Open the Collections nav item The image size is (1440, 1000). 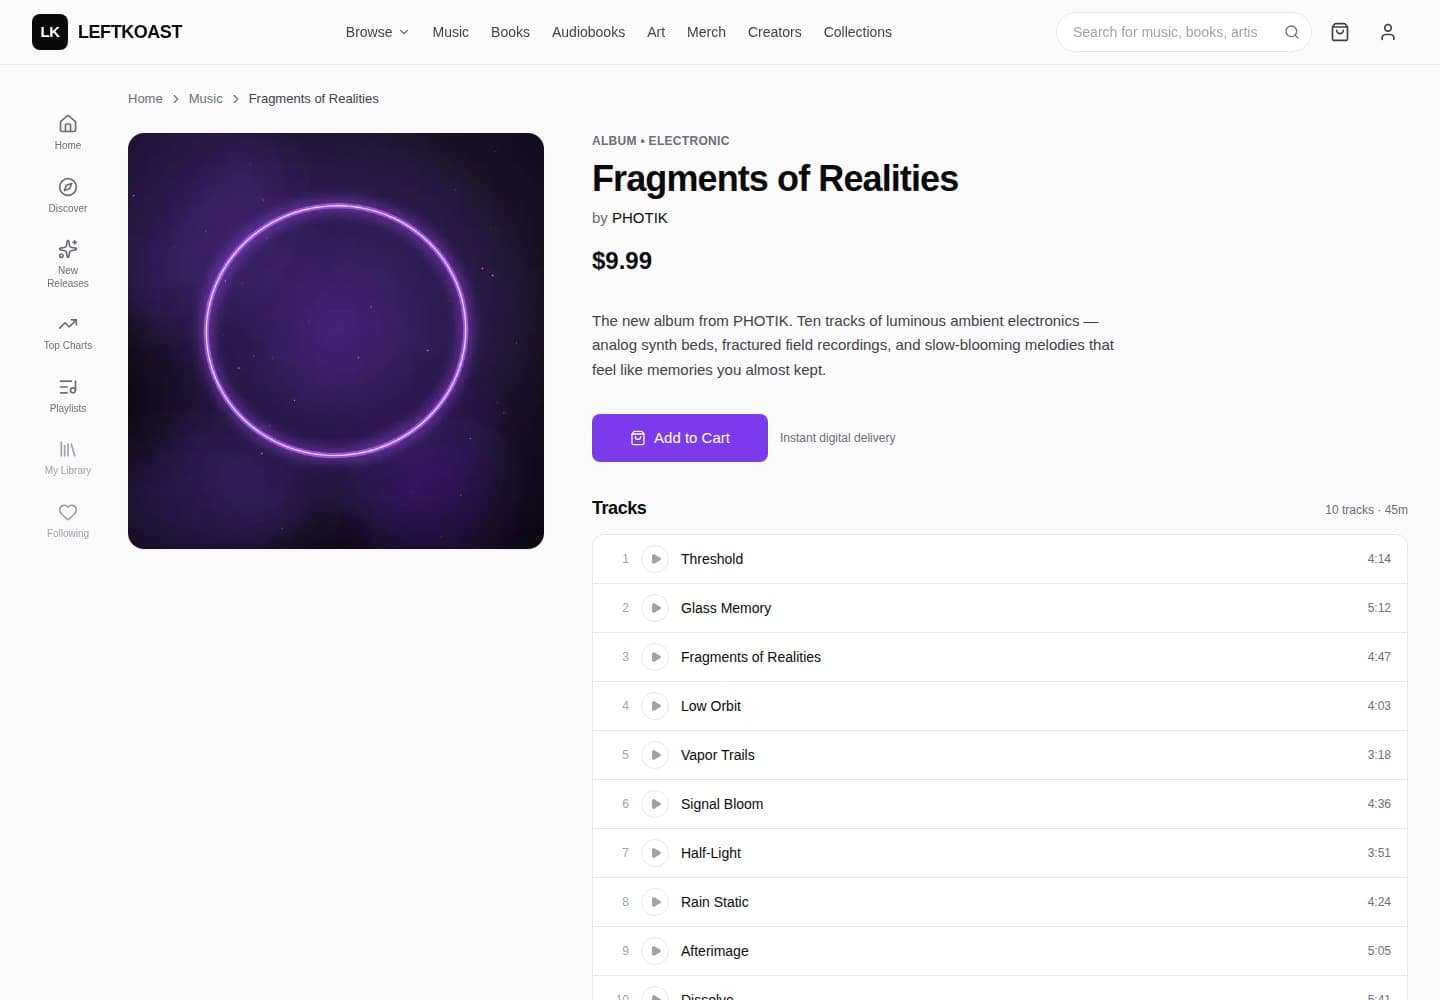pos(857,32)
